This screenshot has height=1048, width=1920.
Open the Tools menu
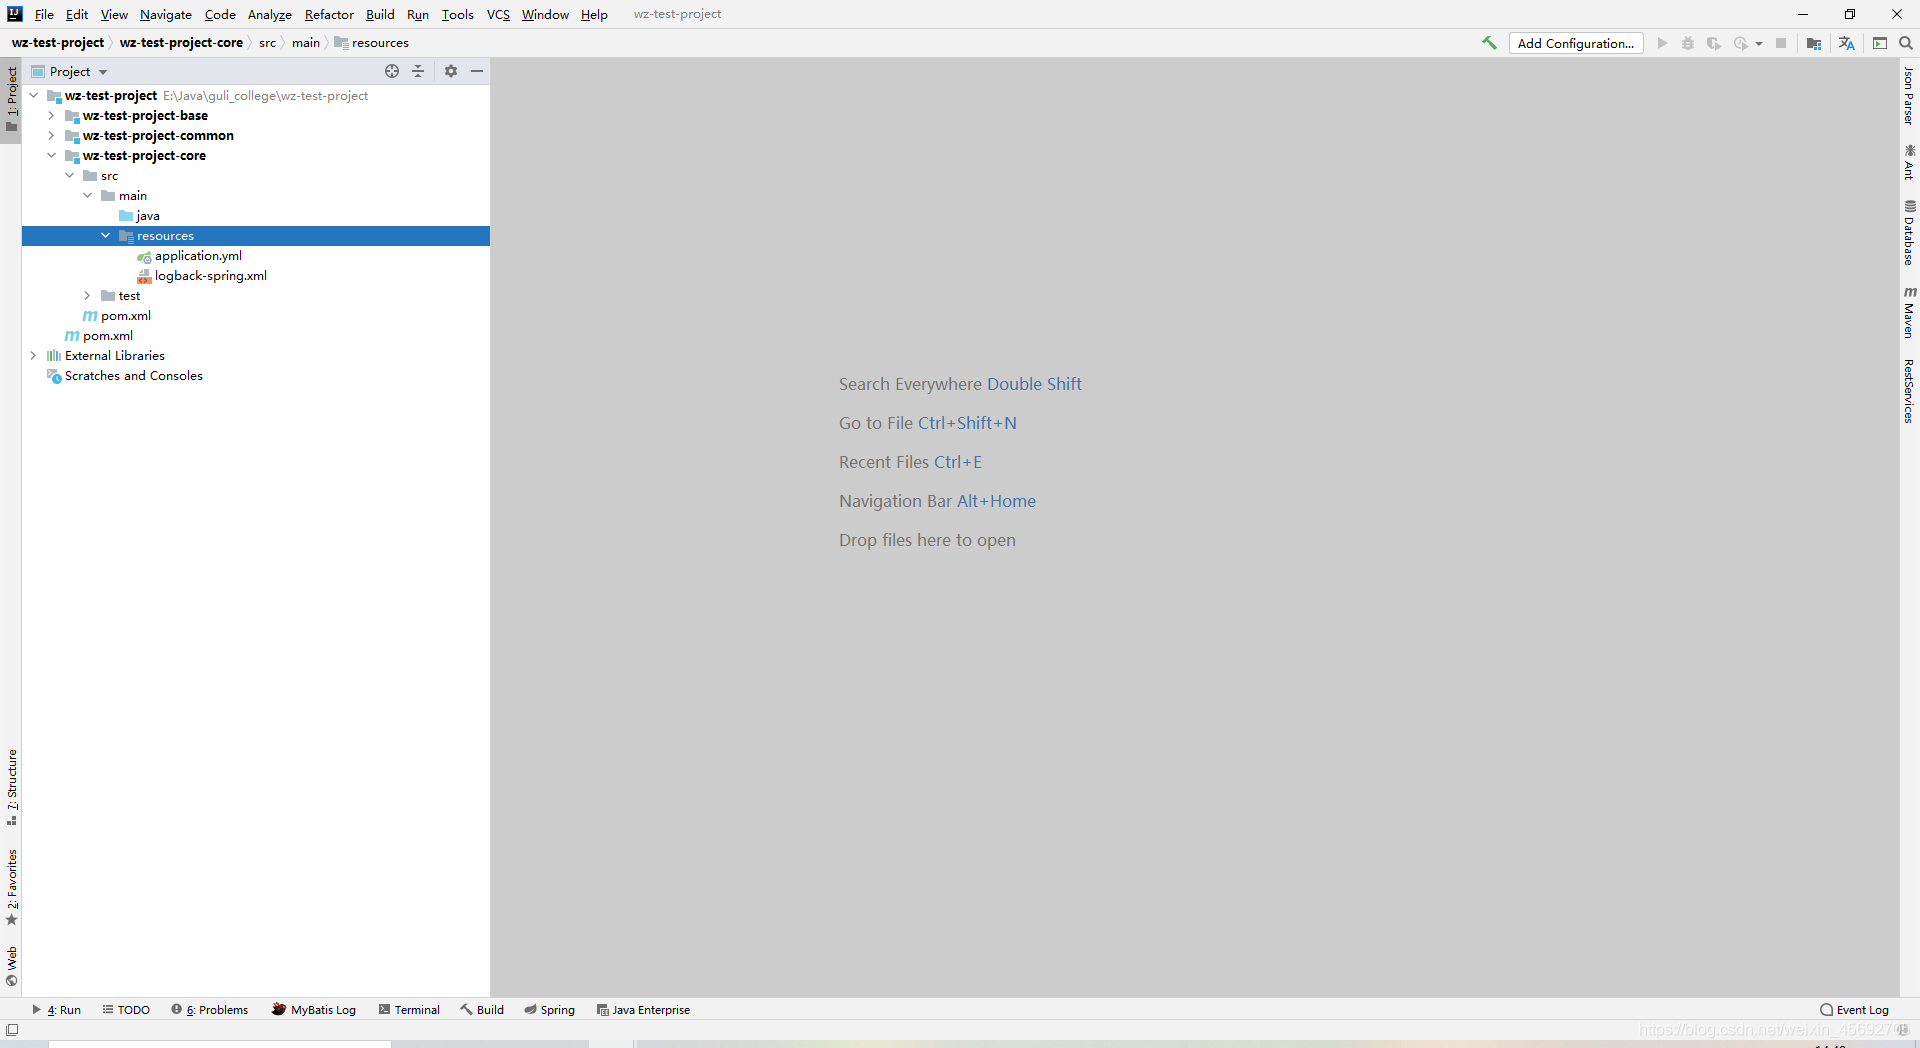(x=458, y=14)
